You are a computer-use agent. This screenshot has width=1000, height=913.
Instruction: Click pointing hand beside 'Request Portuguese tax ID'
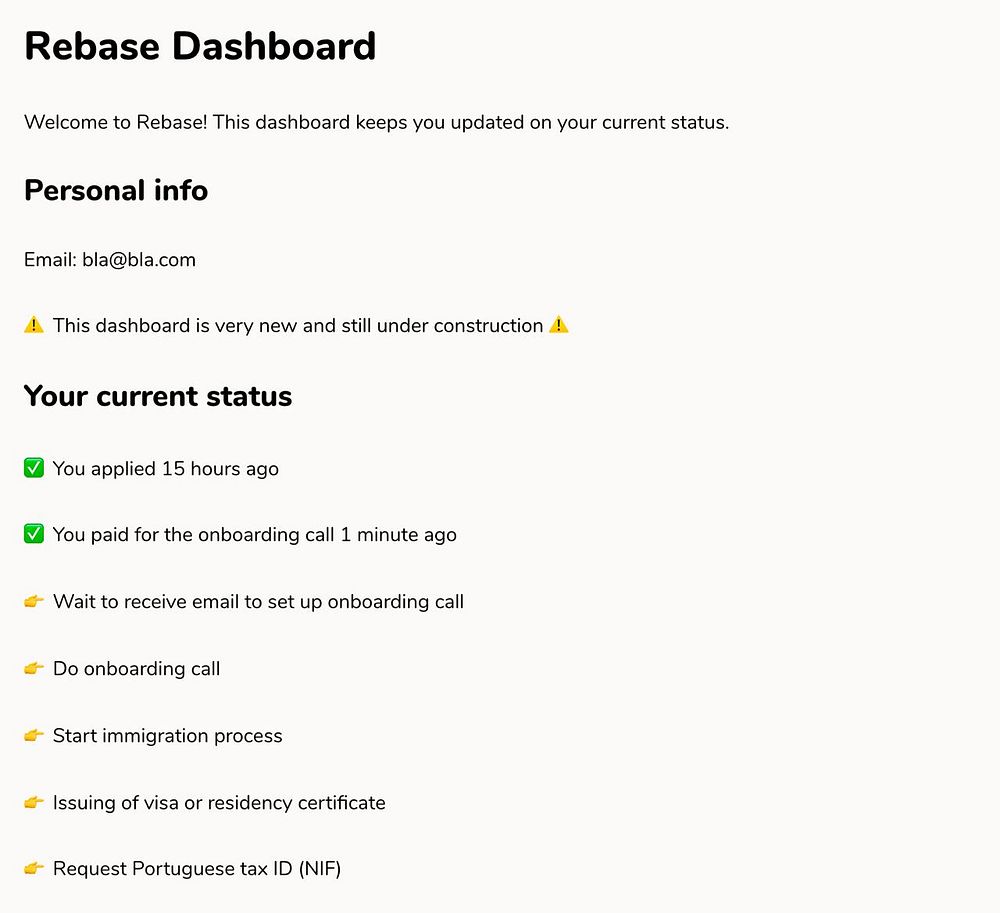coord(34,868)
